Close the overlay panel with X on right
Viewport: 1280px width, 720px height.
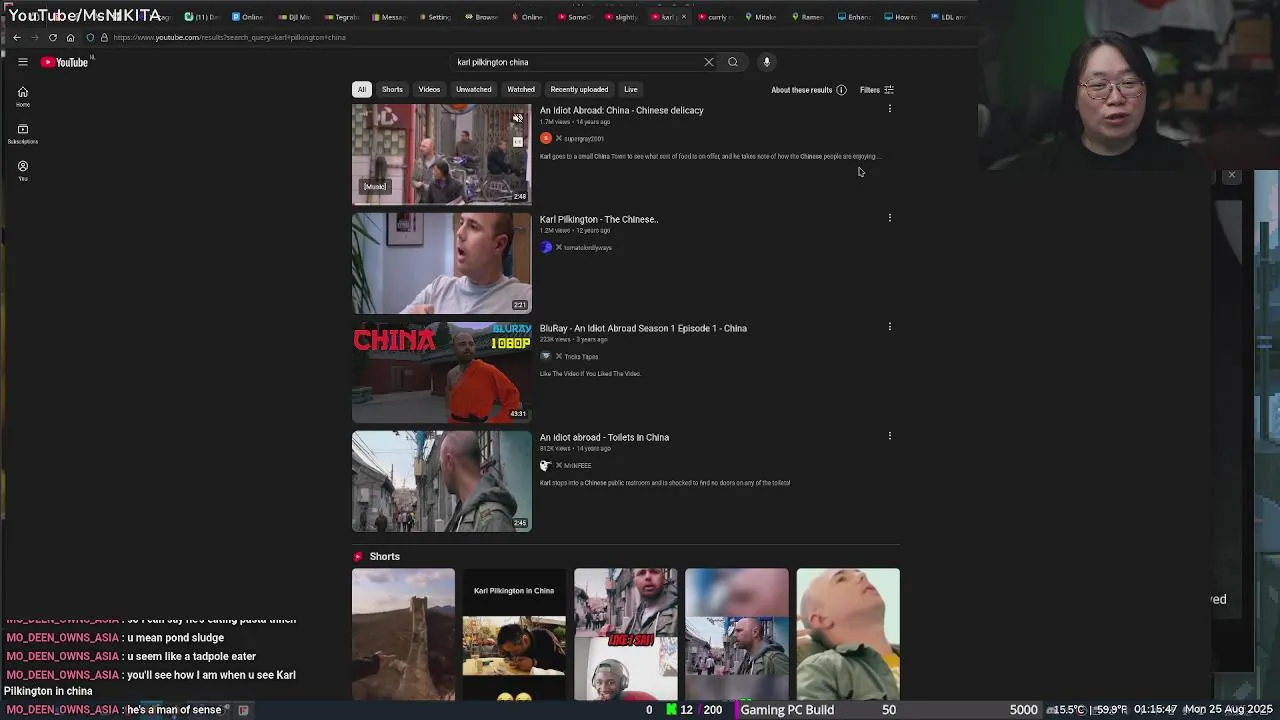tap(1232, 175)
